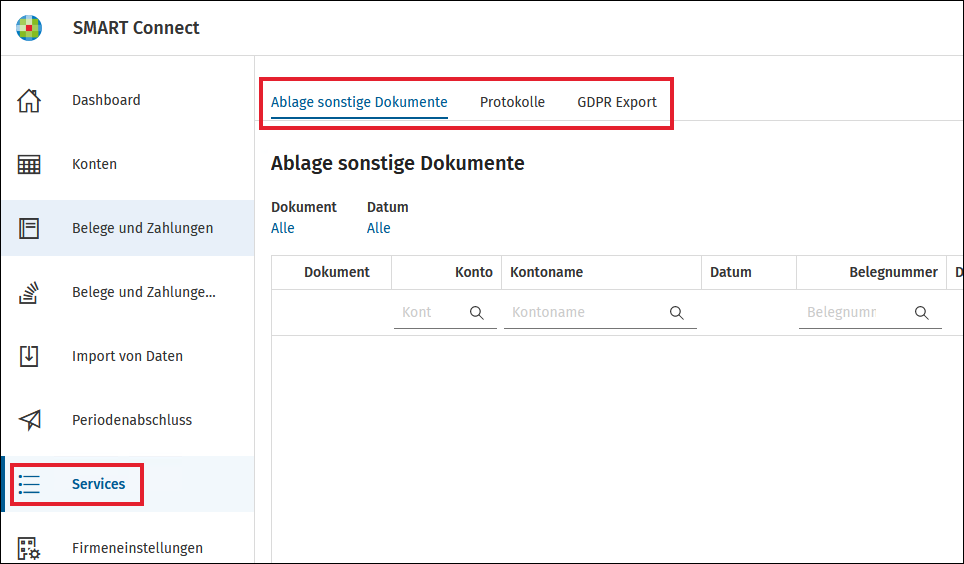Click the search magnifier in the Belegnummer filter
This screenshot has width=964, height=564.
pyautogui.click(x=922, y=312)
